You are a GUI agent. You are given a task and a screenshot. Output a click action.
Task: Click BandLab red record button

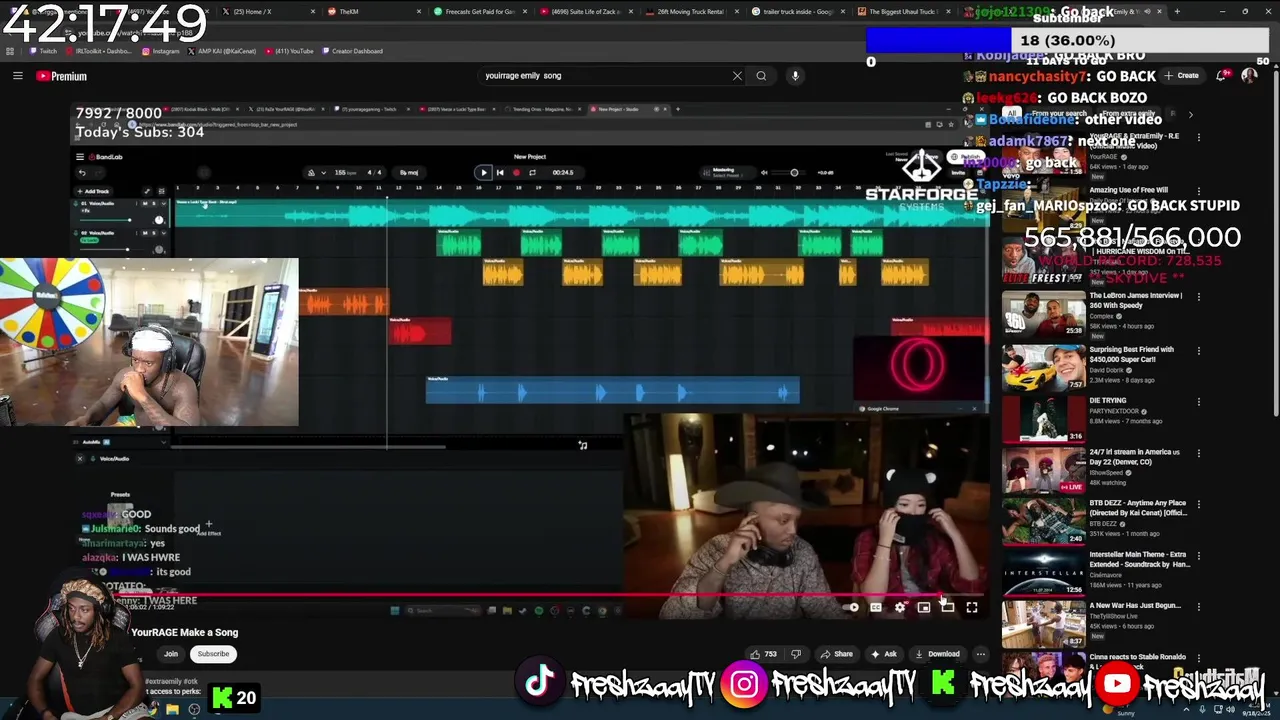point(516,172)
